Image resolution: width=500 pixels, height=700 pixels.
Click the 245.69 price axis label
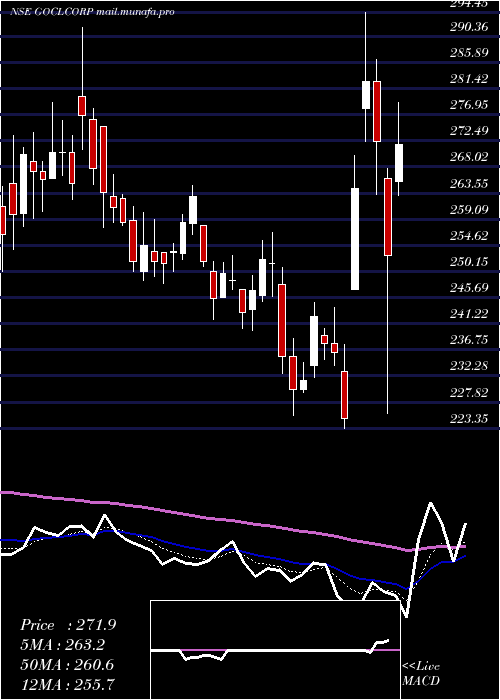(x=468, y=288)
